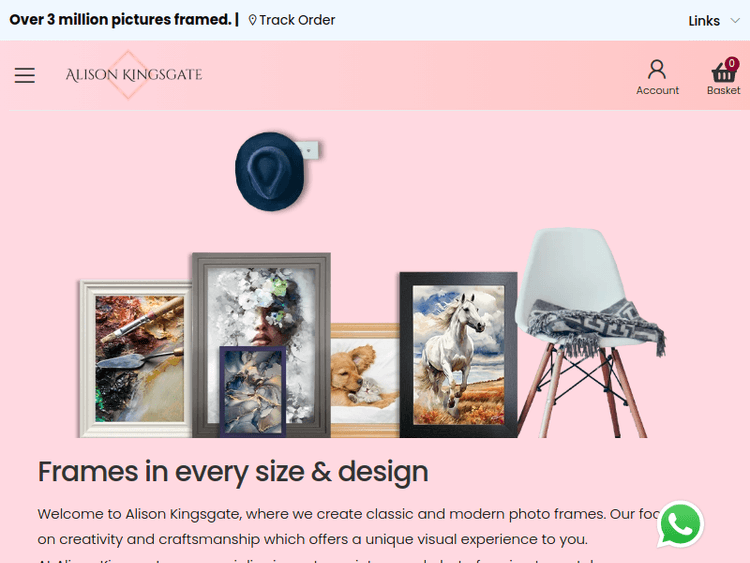Click the basket item count badge
Image resolution: width=750 pixels, height=563 pixels.
click(731, 63)
